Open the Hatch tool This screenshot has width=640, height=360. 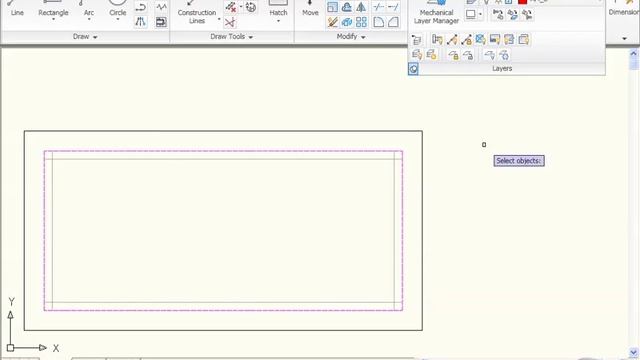[x=278, y=10]
